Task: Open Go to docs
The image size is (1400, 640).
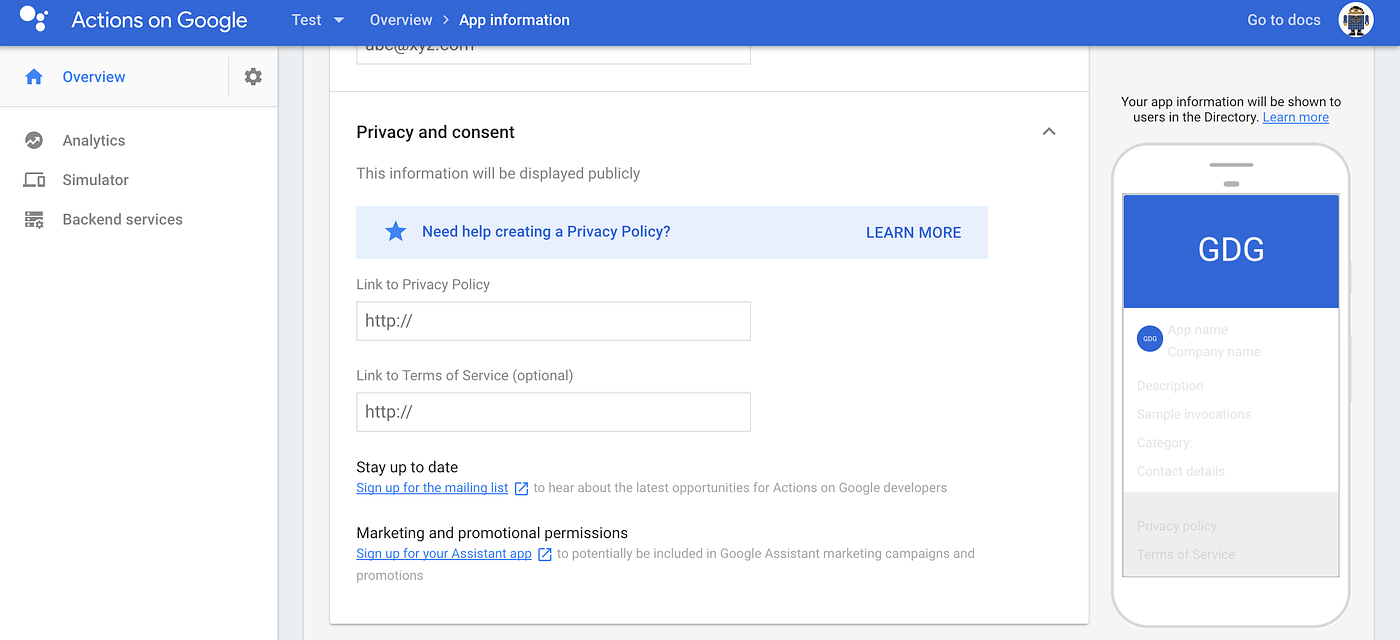Action: point(1283,19)
